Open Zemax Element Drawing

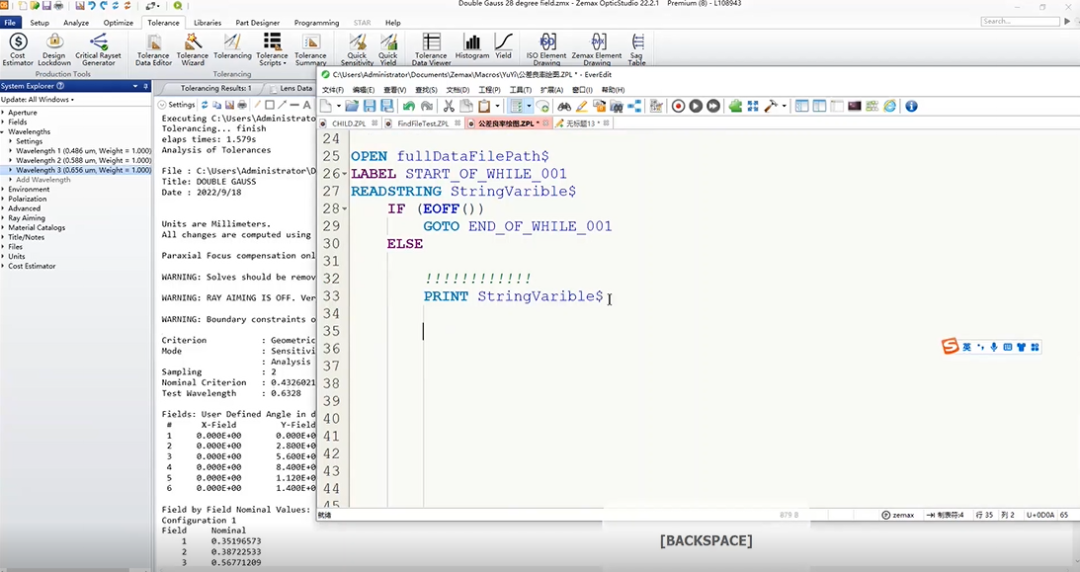pyautogui.click(x=596, y=50)
